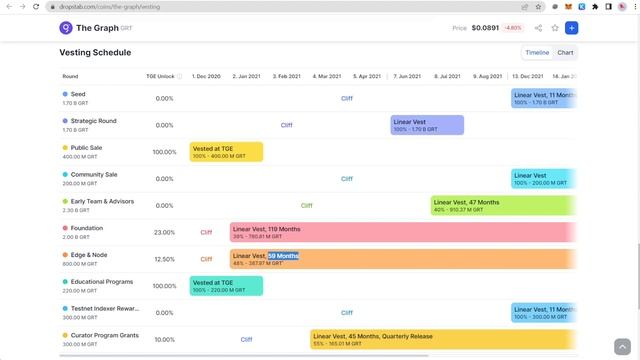Open share icon in address bar
The height and width of the screenshot is (360, 640).
[524, 7]
